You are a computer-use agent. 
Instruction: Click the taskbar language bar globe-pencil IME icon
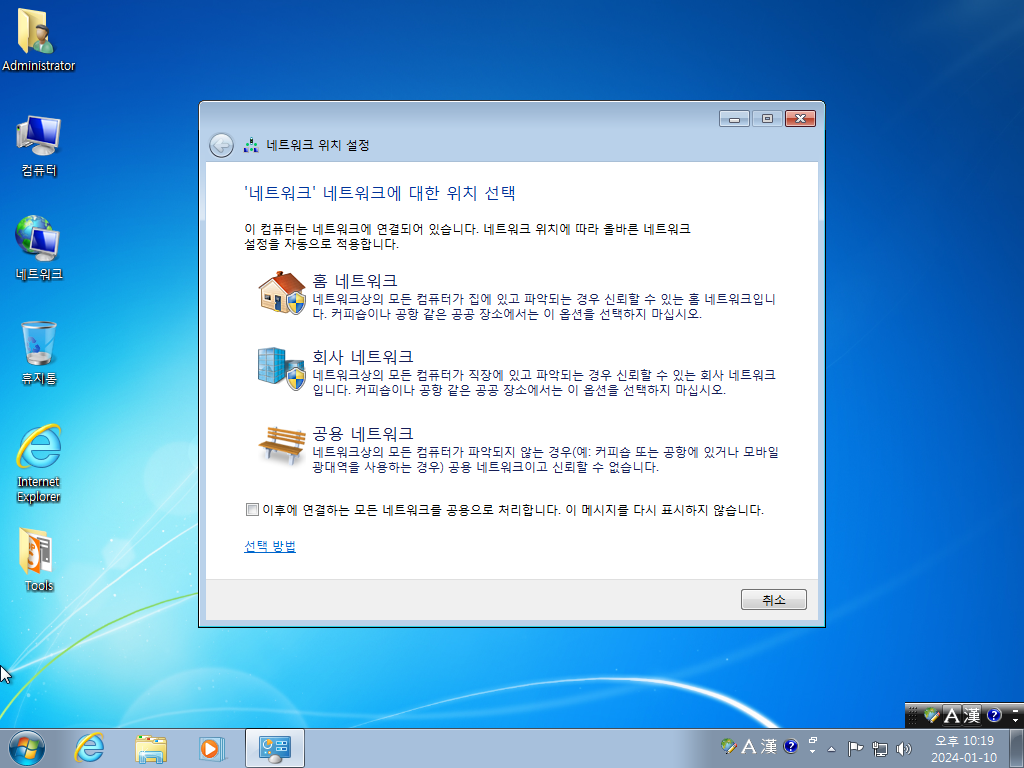click(728, 746)
